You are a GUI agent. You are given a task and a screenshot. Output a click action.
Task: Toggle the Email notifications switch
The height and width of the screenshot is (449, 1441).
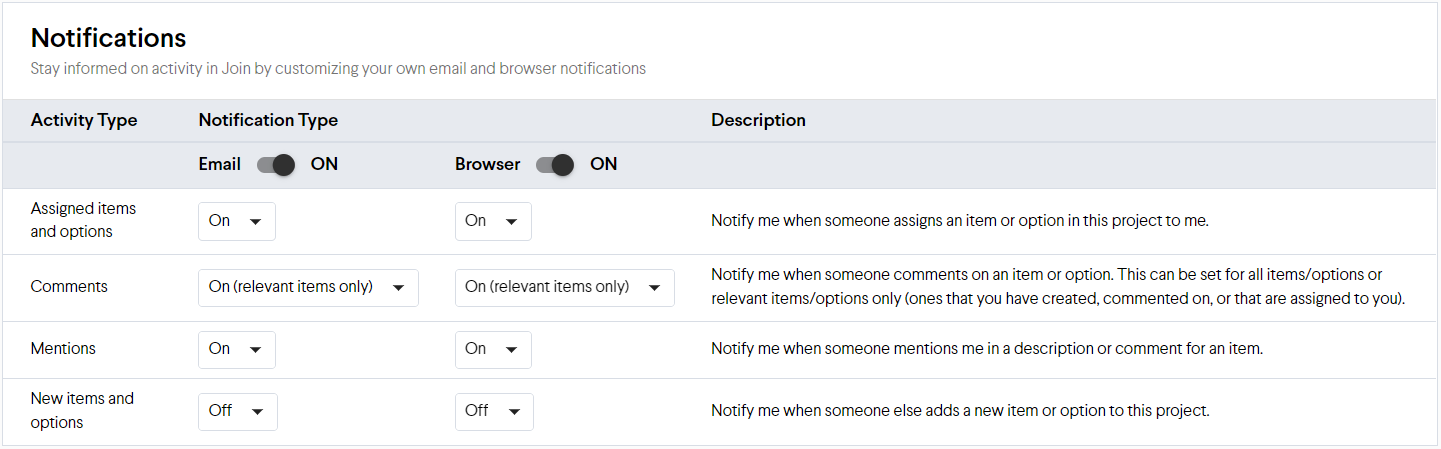click(x=276, y=165)
